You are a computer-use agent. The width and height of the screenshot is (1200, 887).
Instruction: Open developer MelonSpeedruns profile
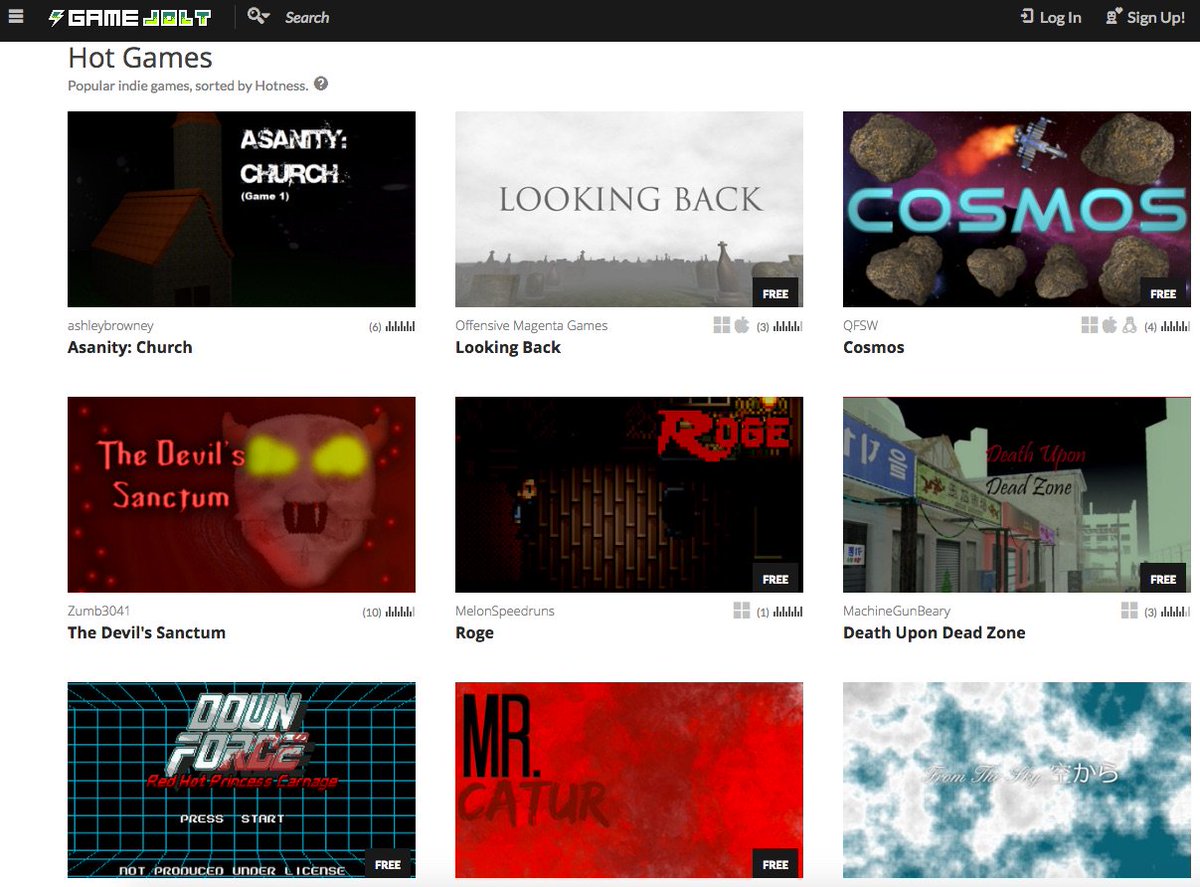tap(505, 611)
